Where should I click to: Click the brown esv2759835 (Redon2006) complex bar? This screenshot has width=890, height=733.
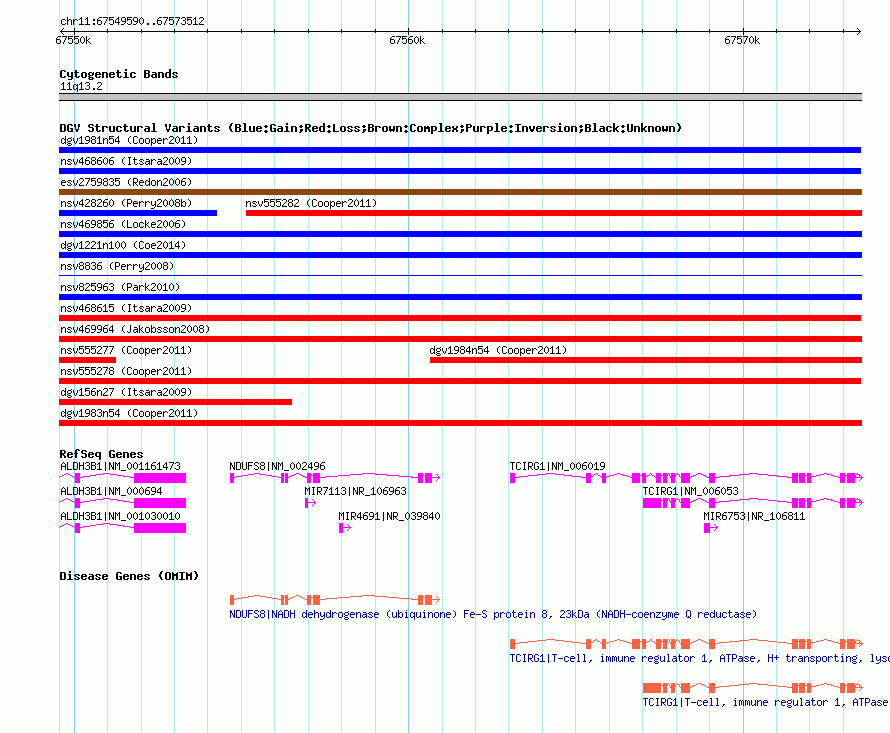(x=460, y=192)
